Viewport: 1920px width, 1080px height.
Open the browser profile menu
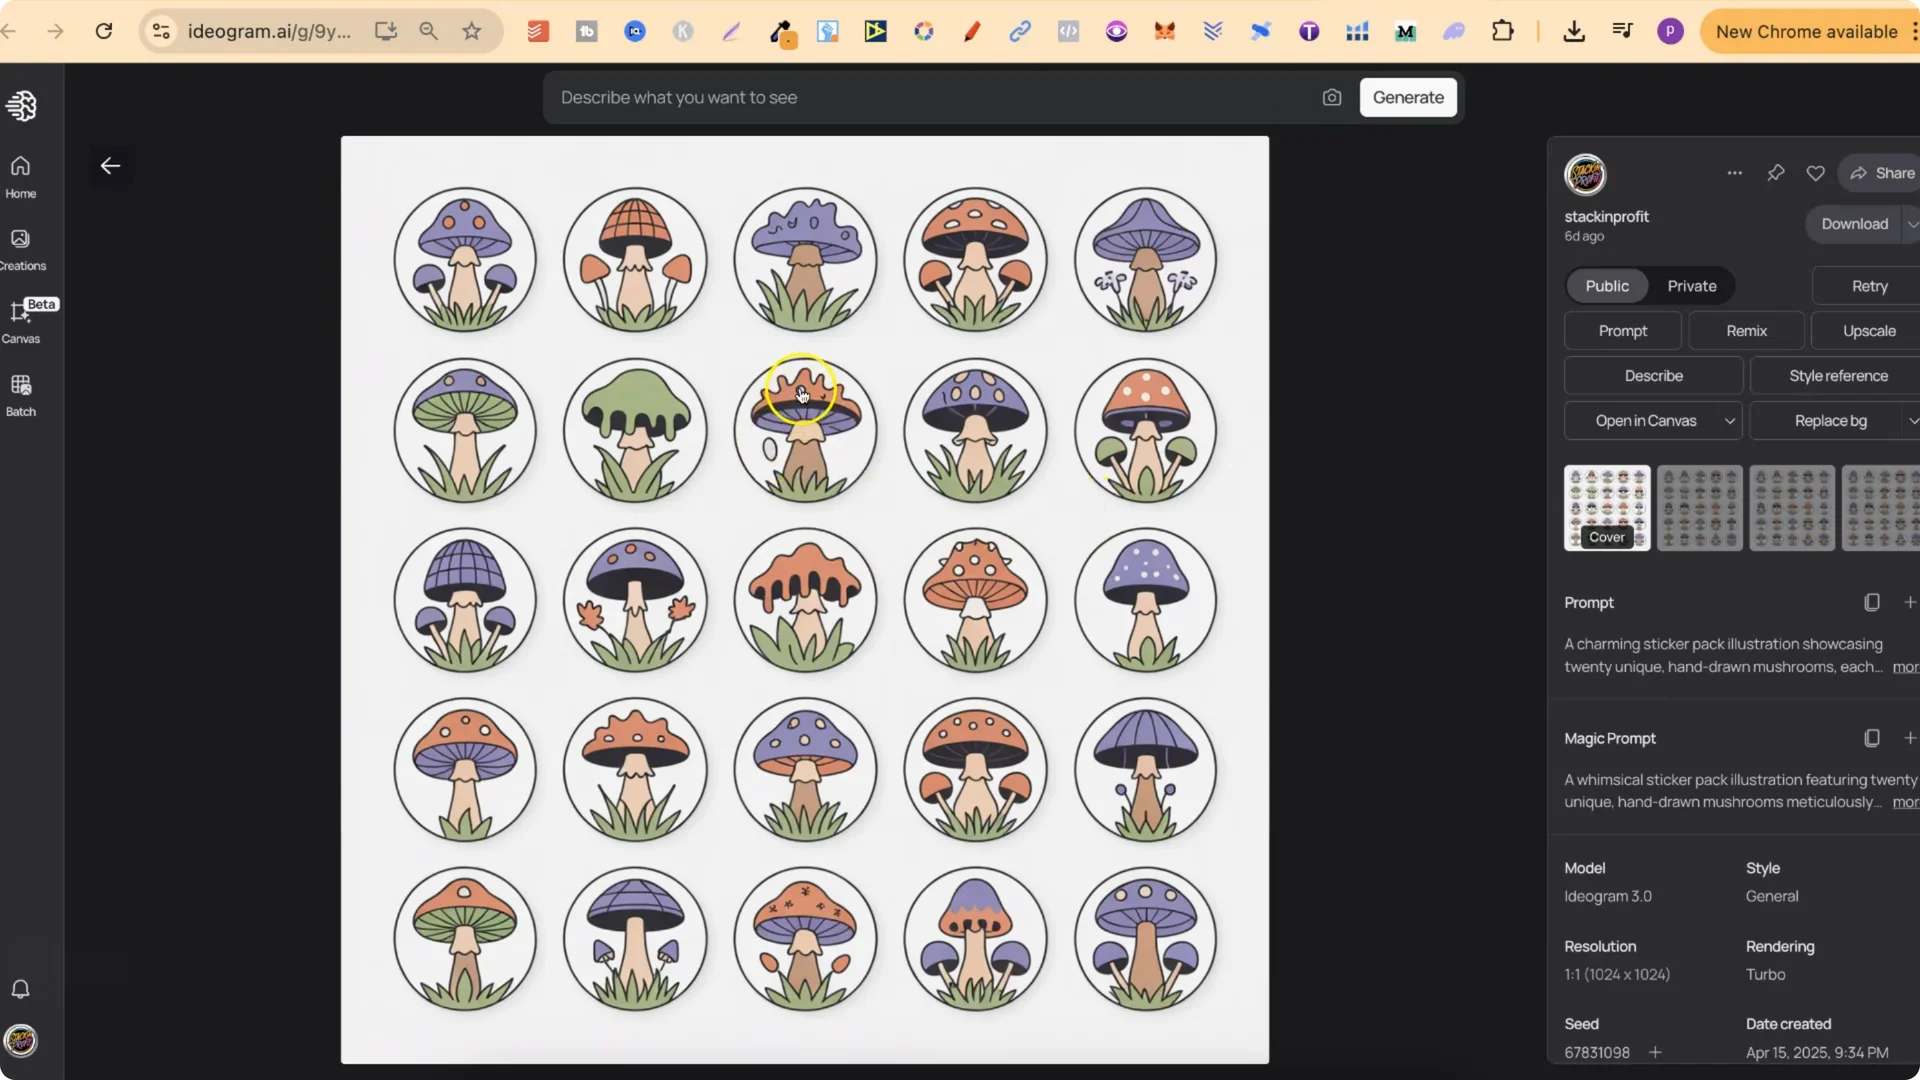1670,31
